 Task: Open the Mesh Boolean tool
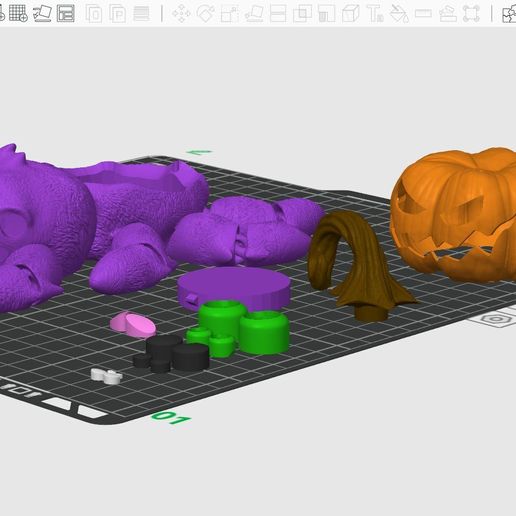(302, 14)
